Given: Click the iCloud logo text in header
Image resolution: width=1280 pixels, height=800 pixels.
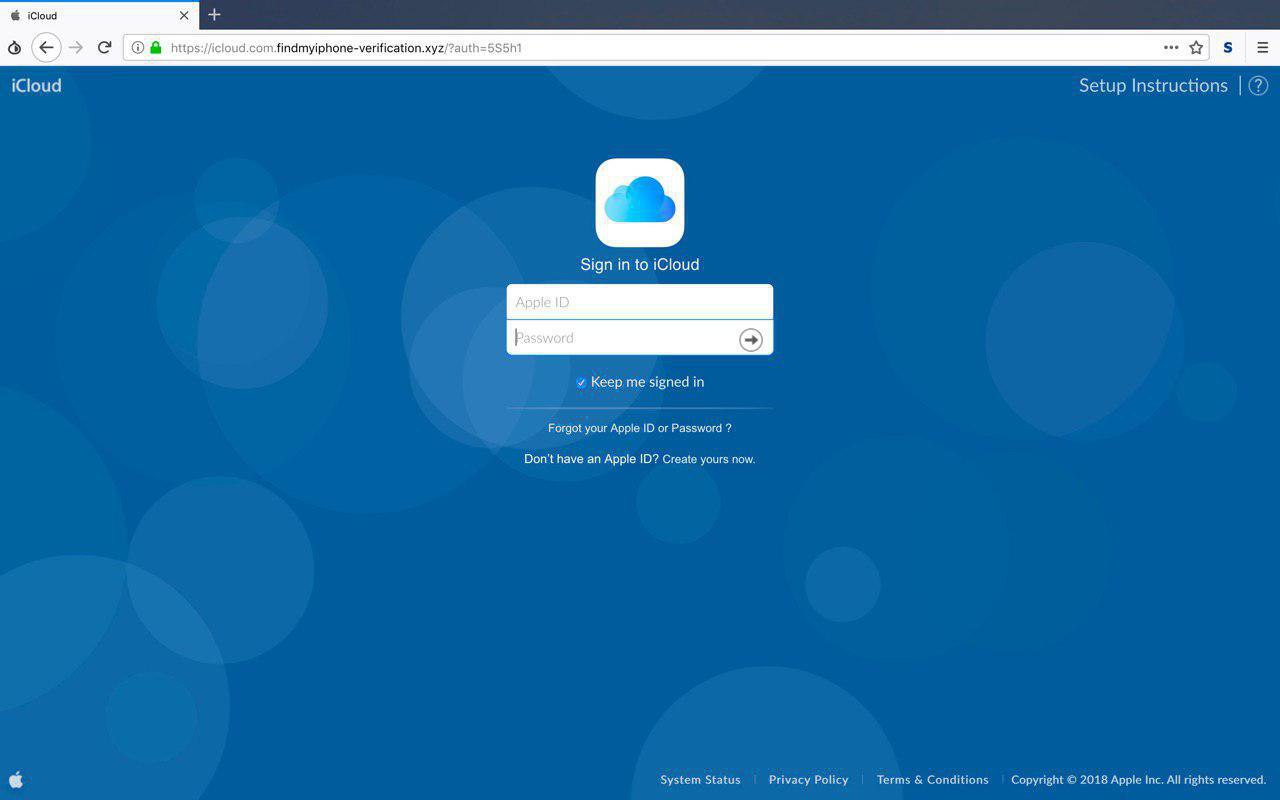Looking at the screenshot, I should [x=37, y=86].
